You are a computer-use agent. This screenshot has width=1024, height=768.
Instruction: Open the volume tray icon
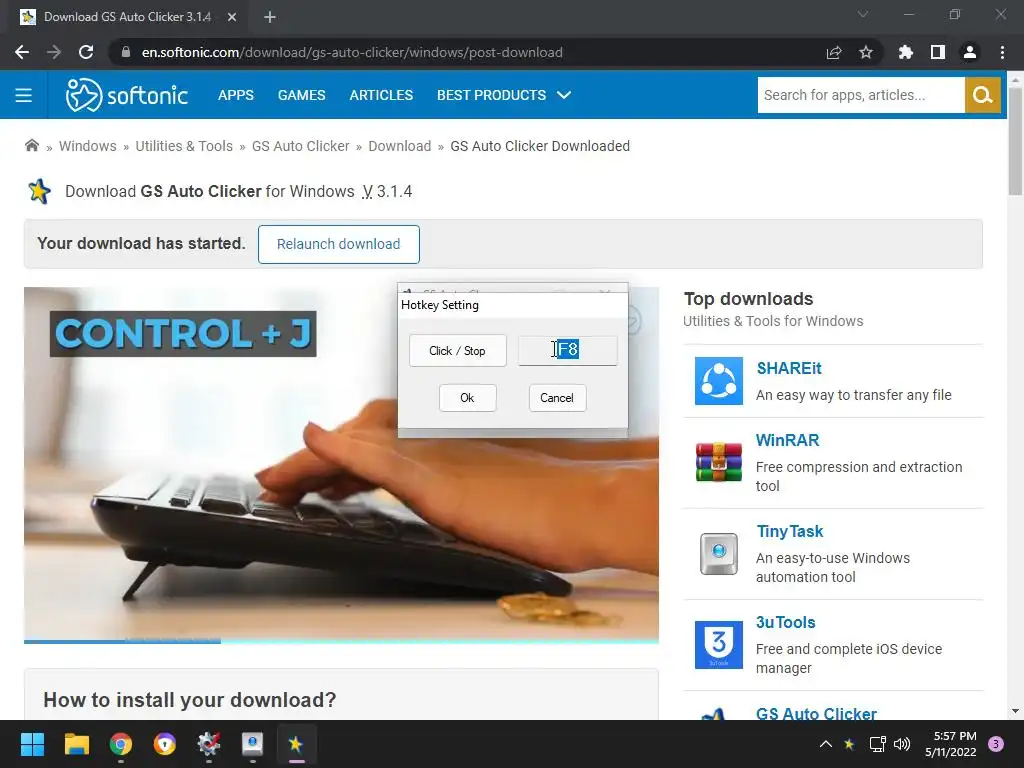coord(902,744)
